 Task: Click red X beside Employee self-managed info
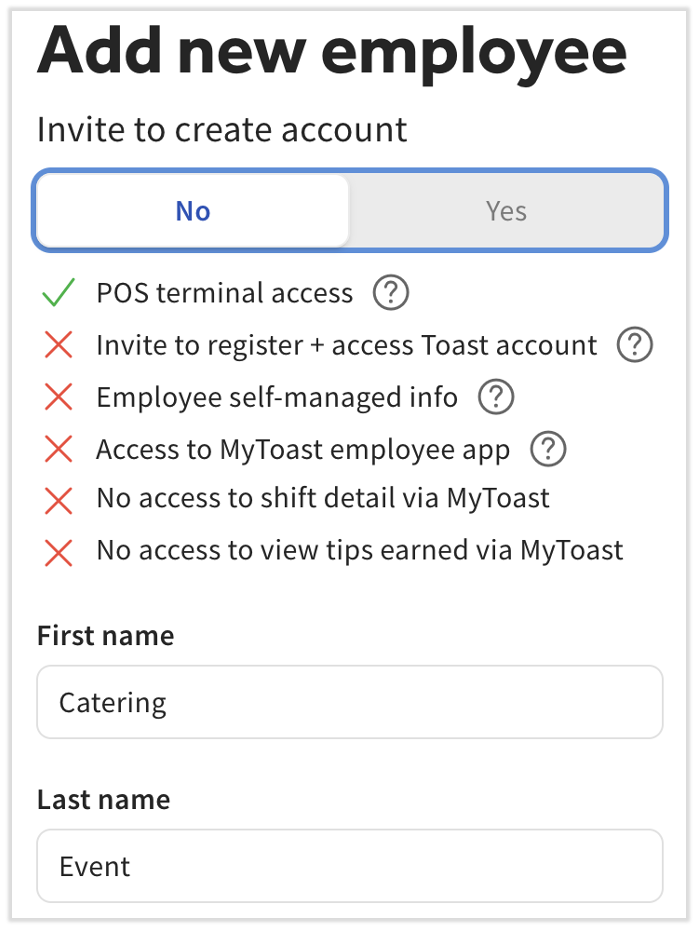point(59,397)
